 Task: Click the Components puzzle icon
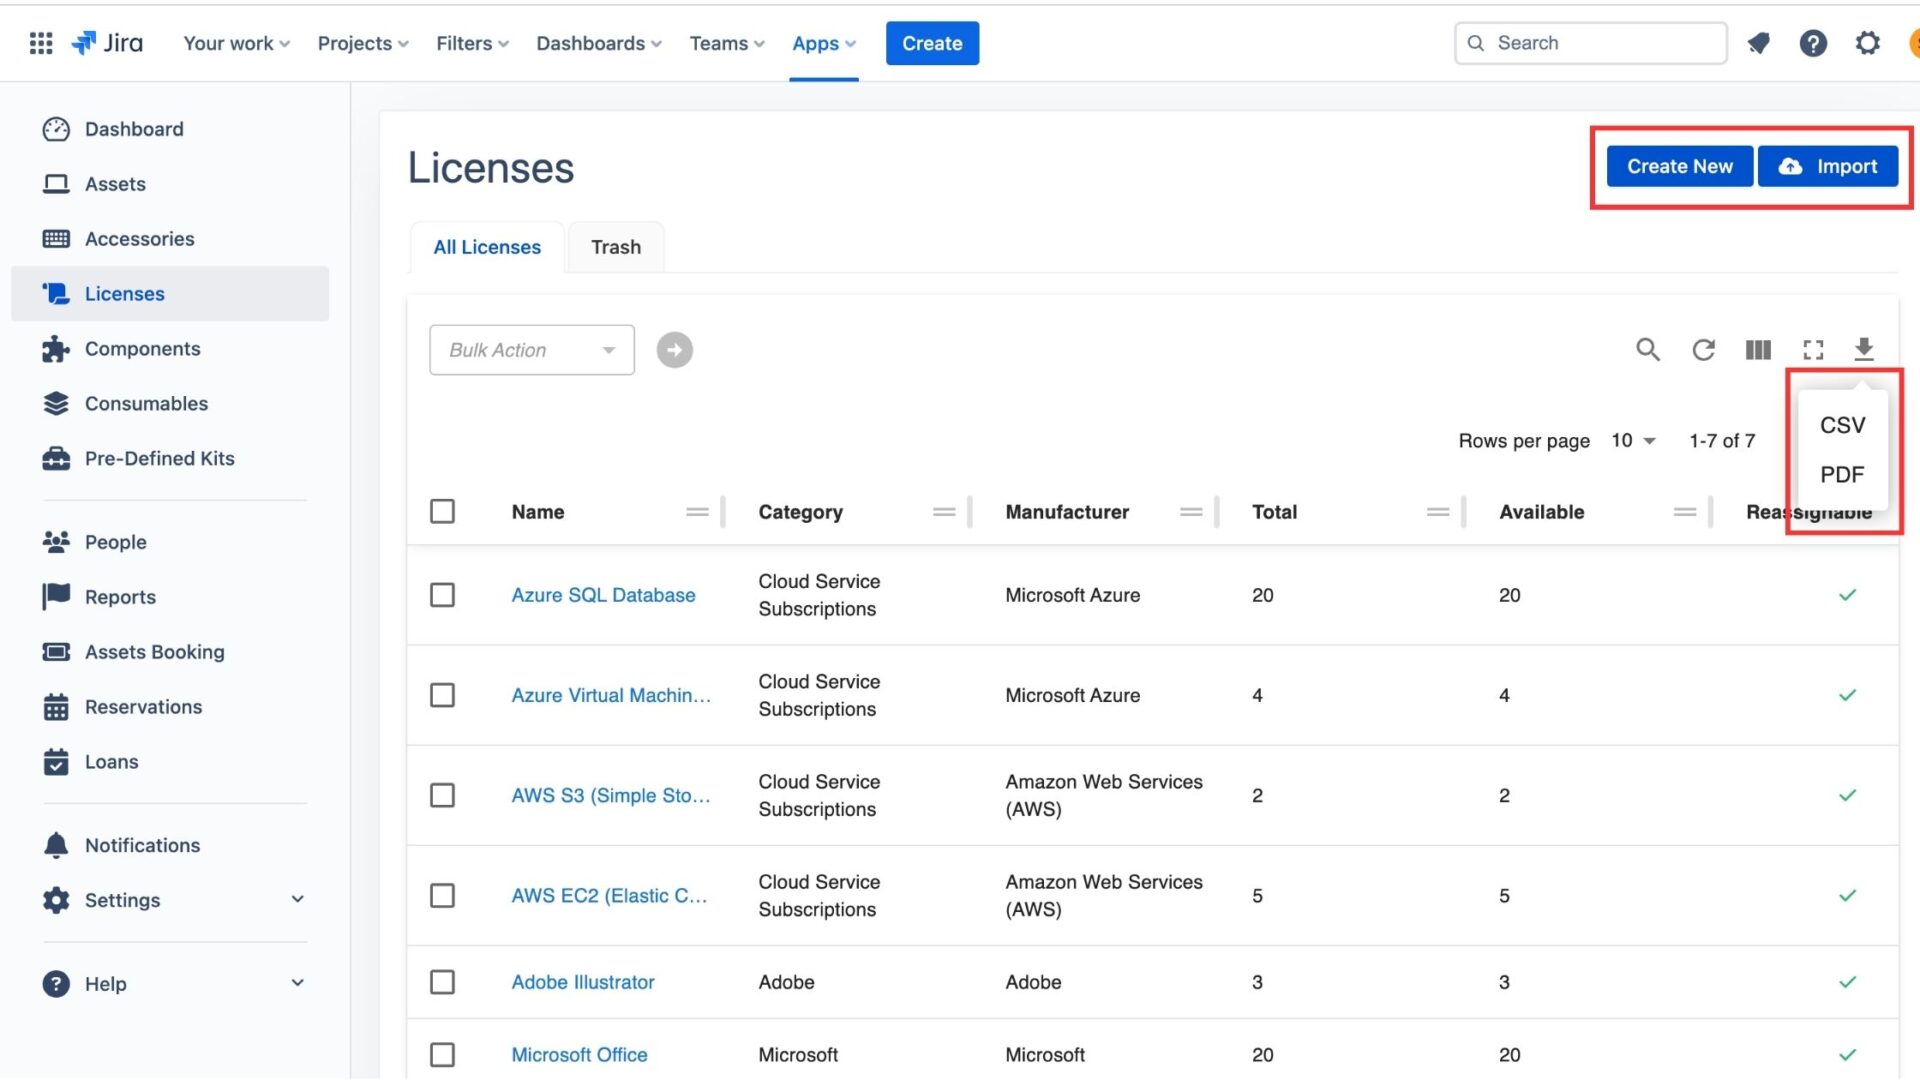pyautogui.click(x=56, y=348)
